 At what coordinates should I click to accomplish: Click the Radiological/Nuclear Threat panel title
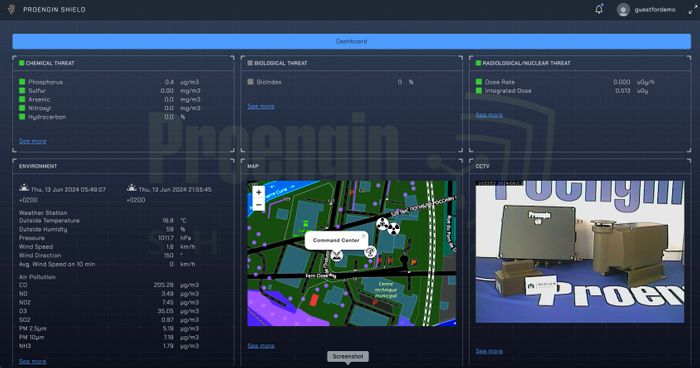[526, 63]
